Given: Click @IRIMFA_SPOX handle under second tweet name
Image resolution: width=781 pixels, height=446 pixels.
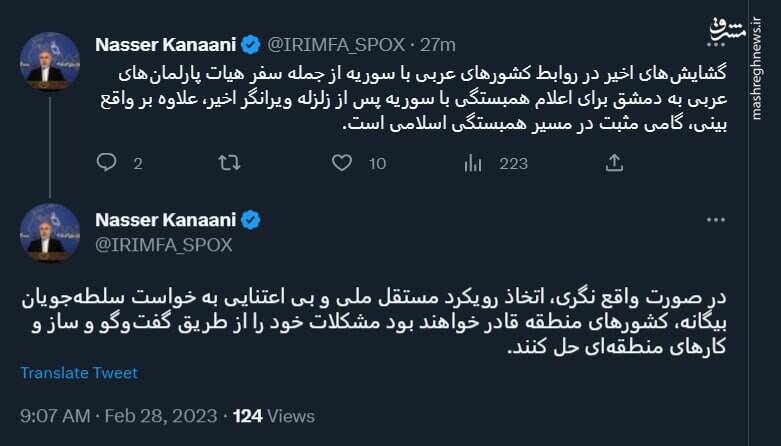Looking at the screenshot, I should [x=163, y=244].
